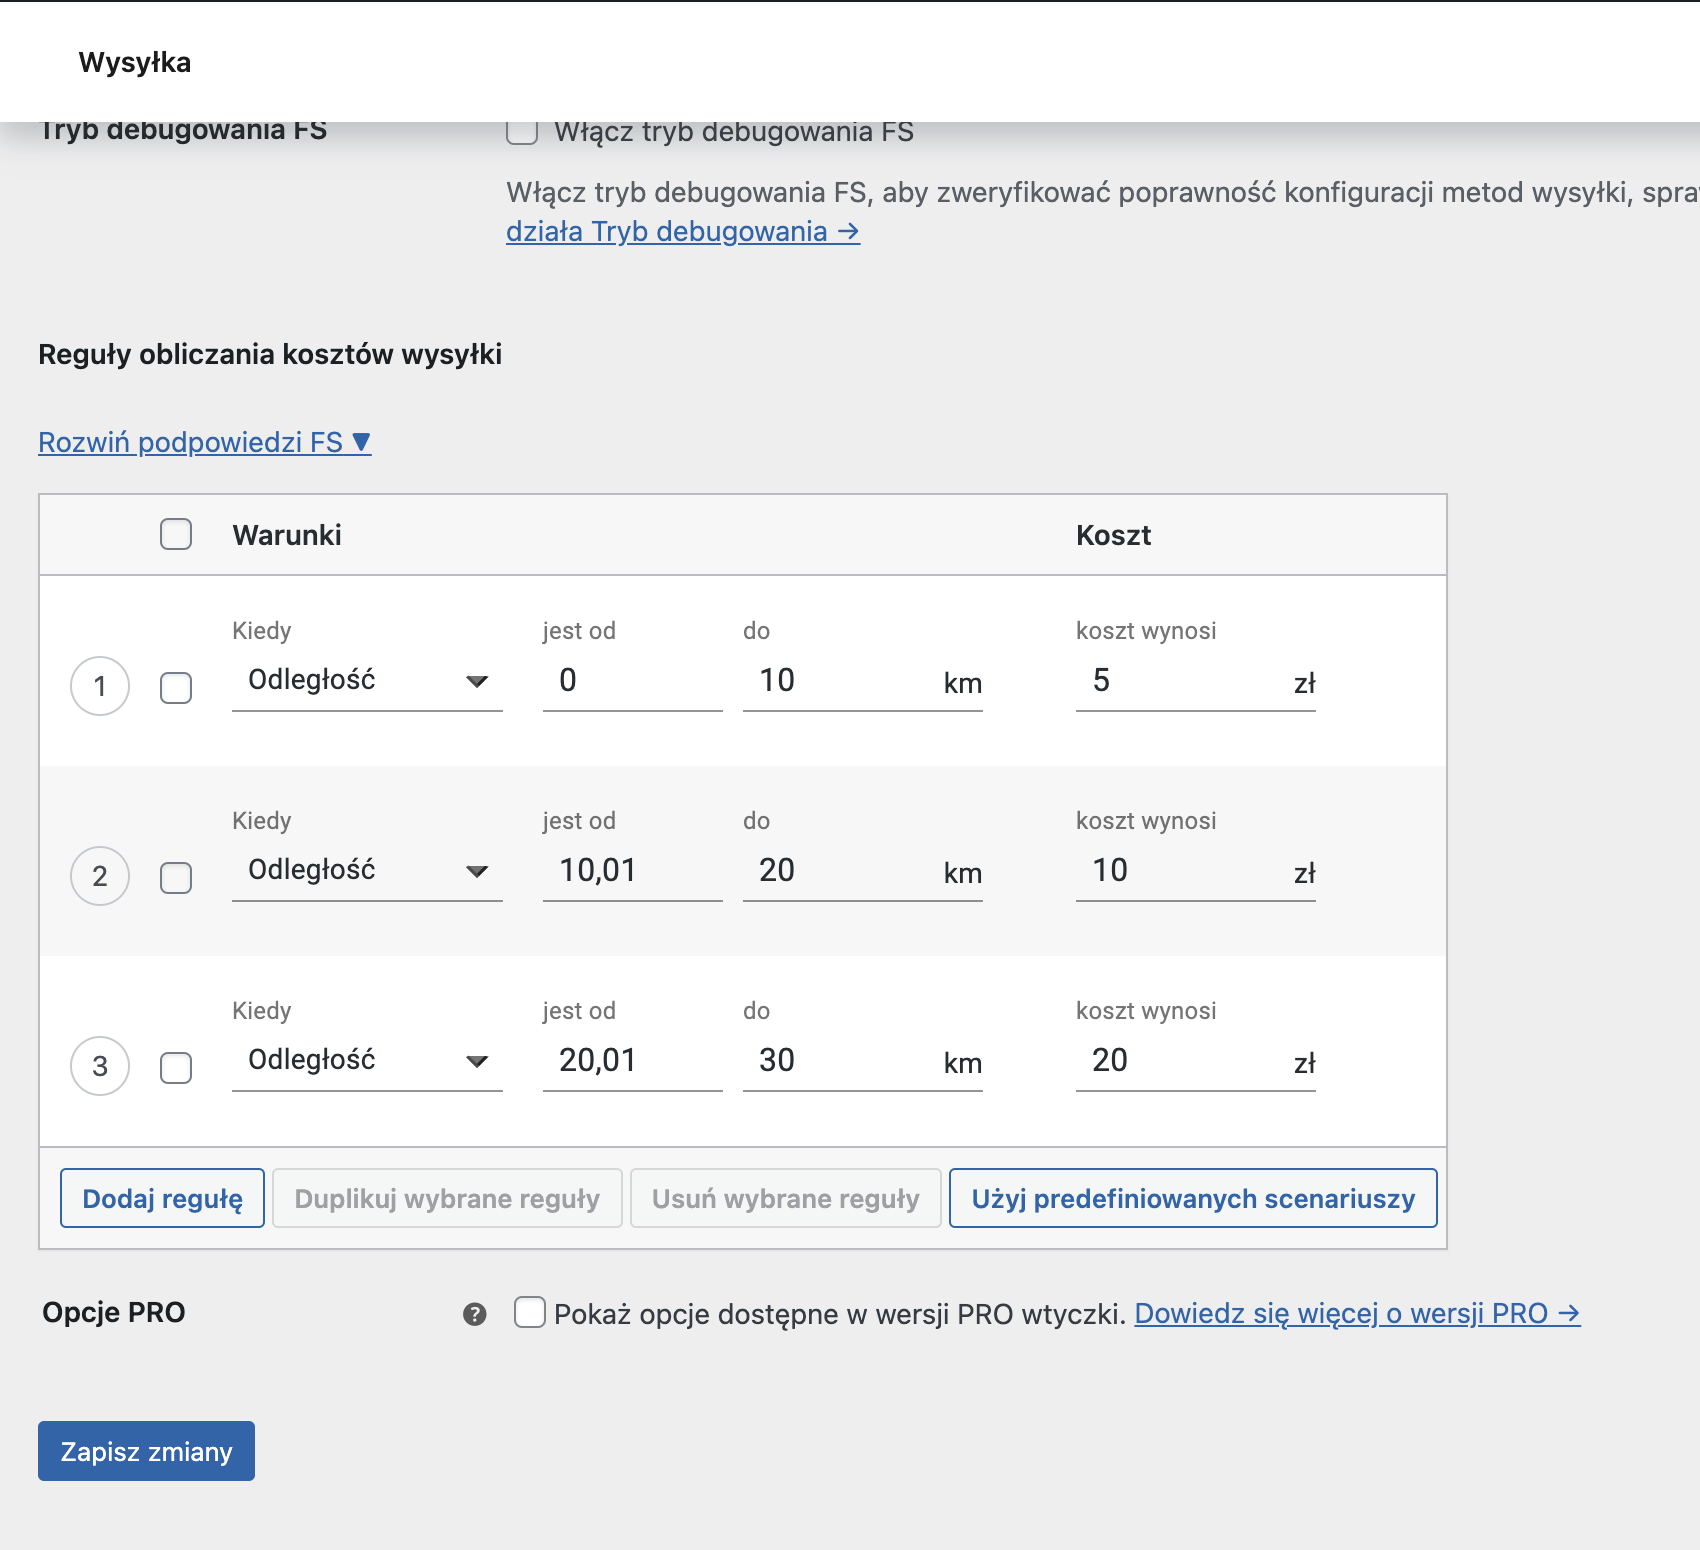The image size is (1700, 1550).
Task: Click the rule number 3 circle handle
Action: click(100, 1066)
